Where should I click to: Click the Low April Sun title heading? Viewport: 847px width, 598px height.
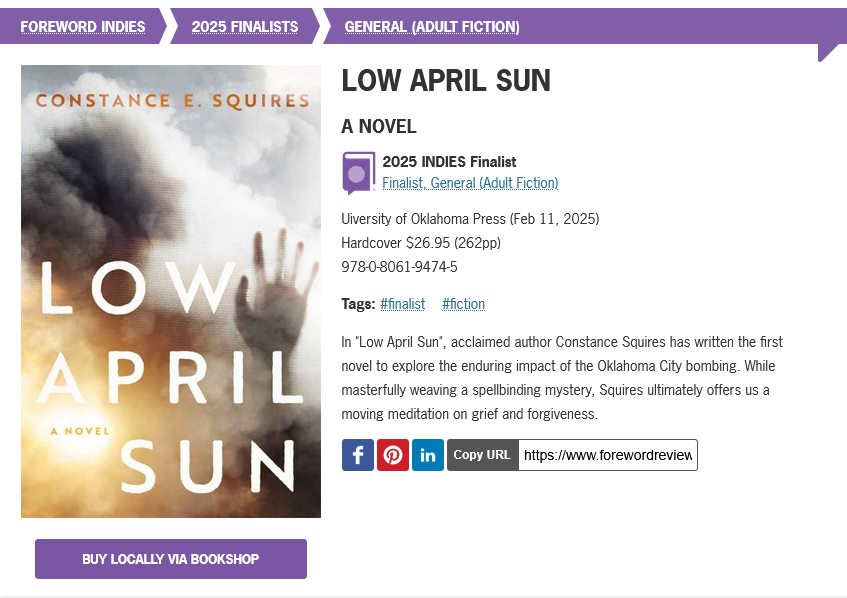click(x=446, y=81)
